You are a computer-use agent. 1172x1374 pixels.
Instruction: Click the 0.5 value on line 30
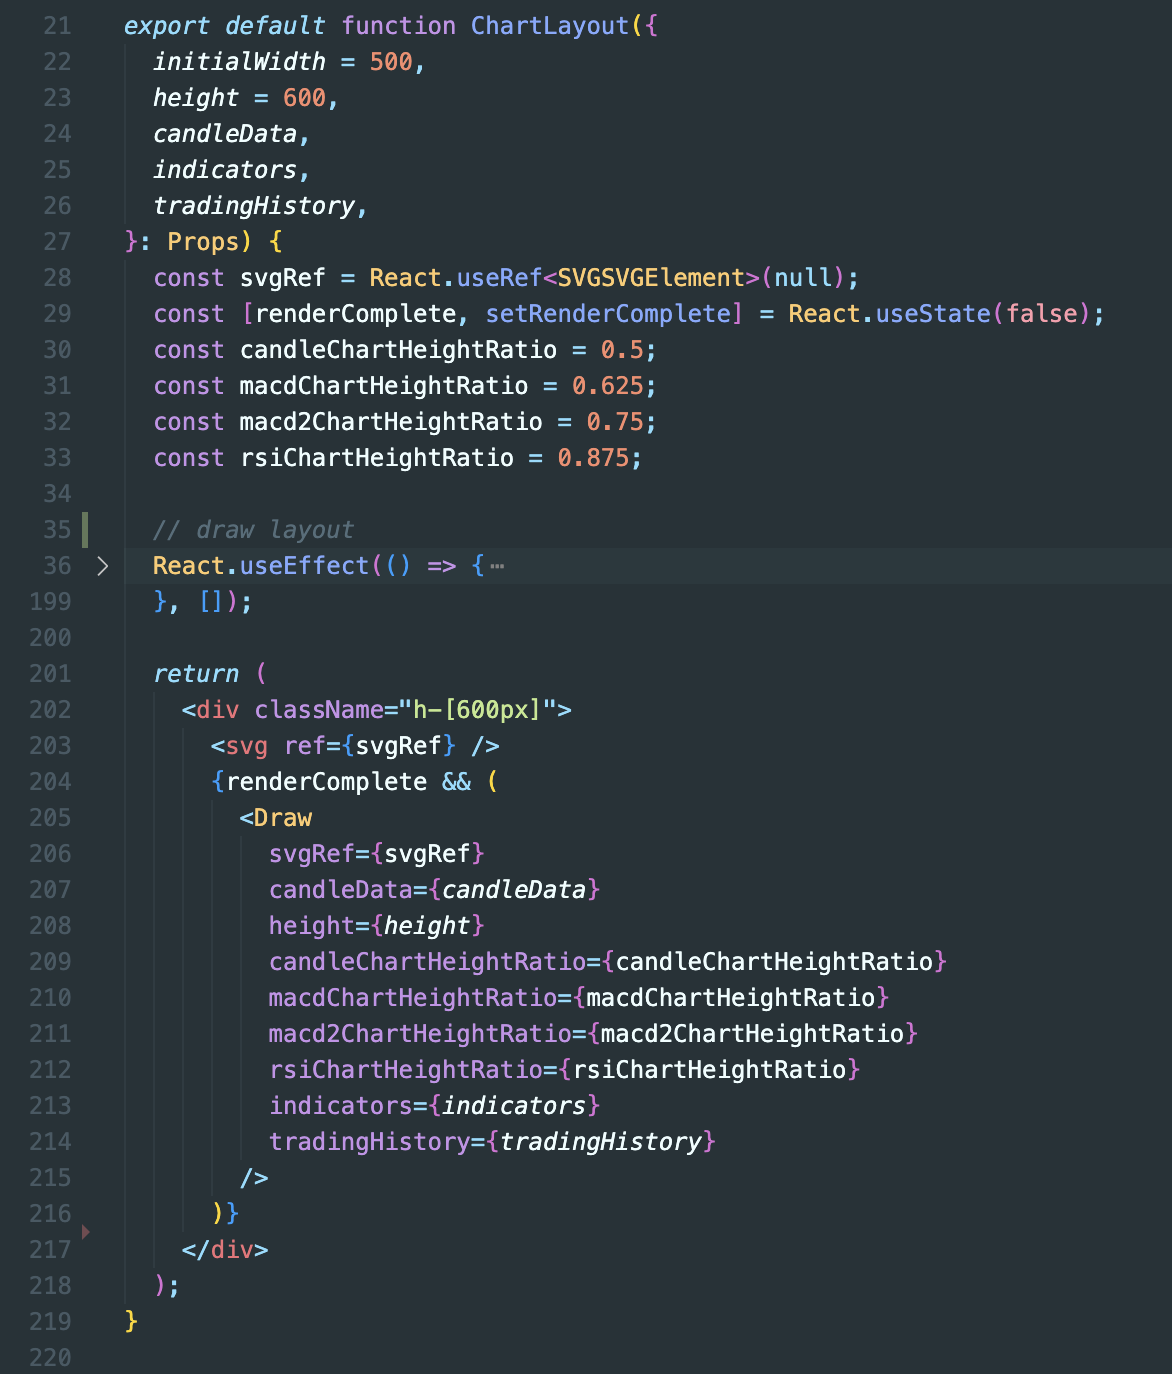click(x=622, y=350)
